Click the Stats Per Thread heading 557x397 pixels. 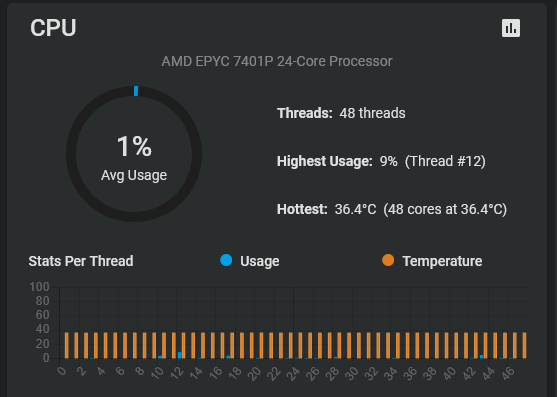click(81, 261)
